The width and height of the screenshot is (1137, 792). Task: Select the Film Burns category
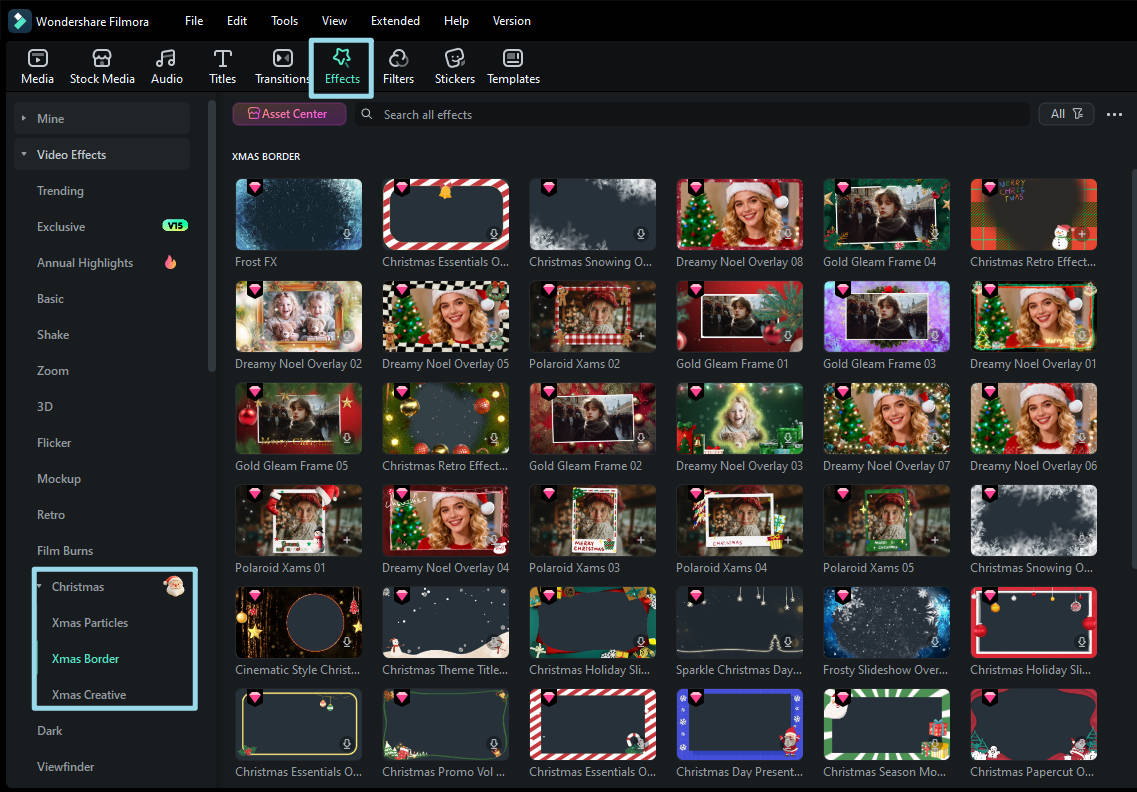[65, 550]
